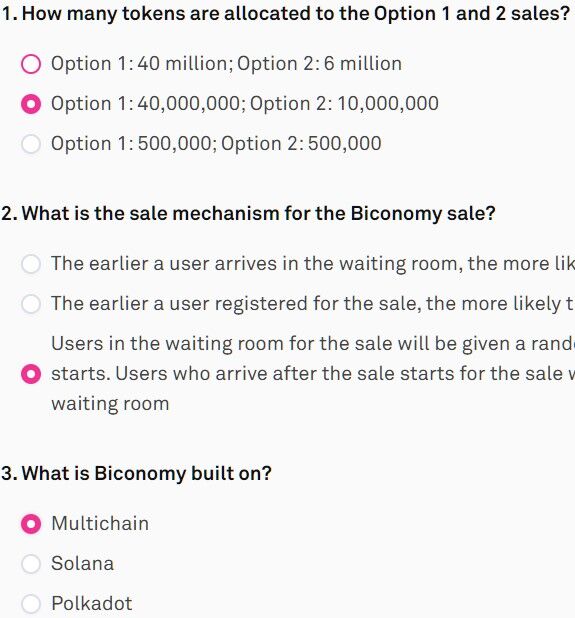Select 'earlier a user arrives' radio button
The height and width of the screenshot is (618, 575).
click(31, 264)
